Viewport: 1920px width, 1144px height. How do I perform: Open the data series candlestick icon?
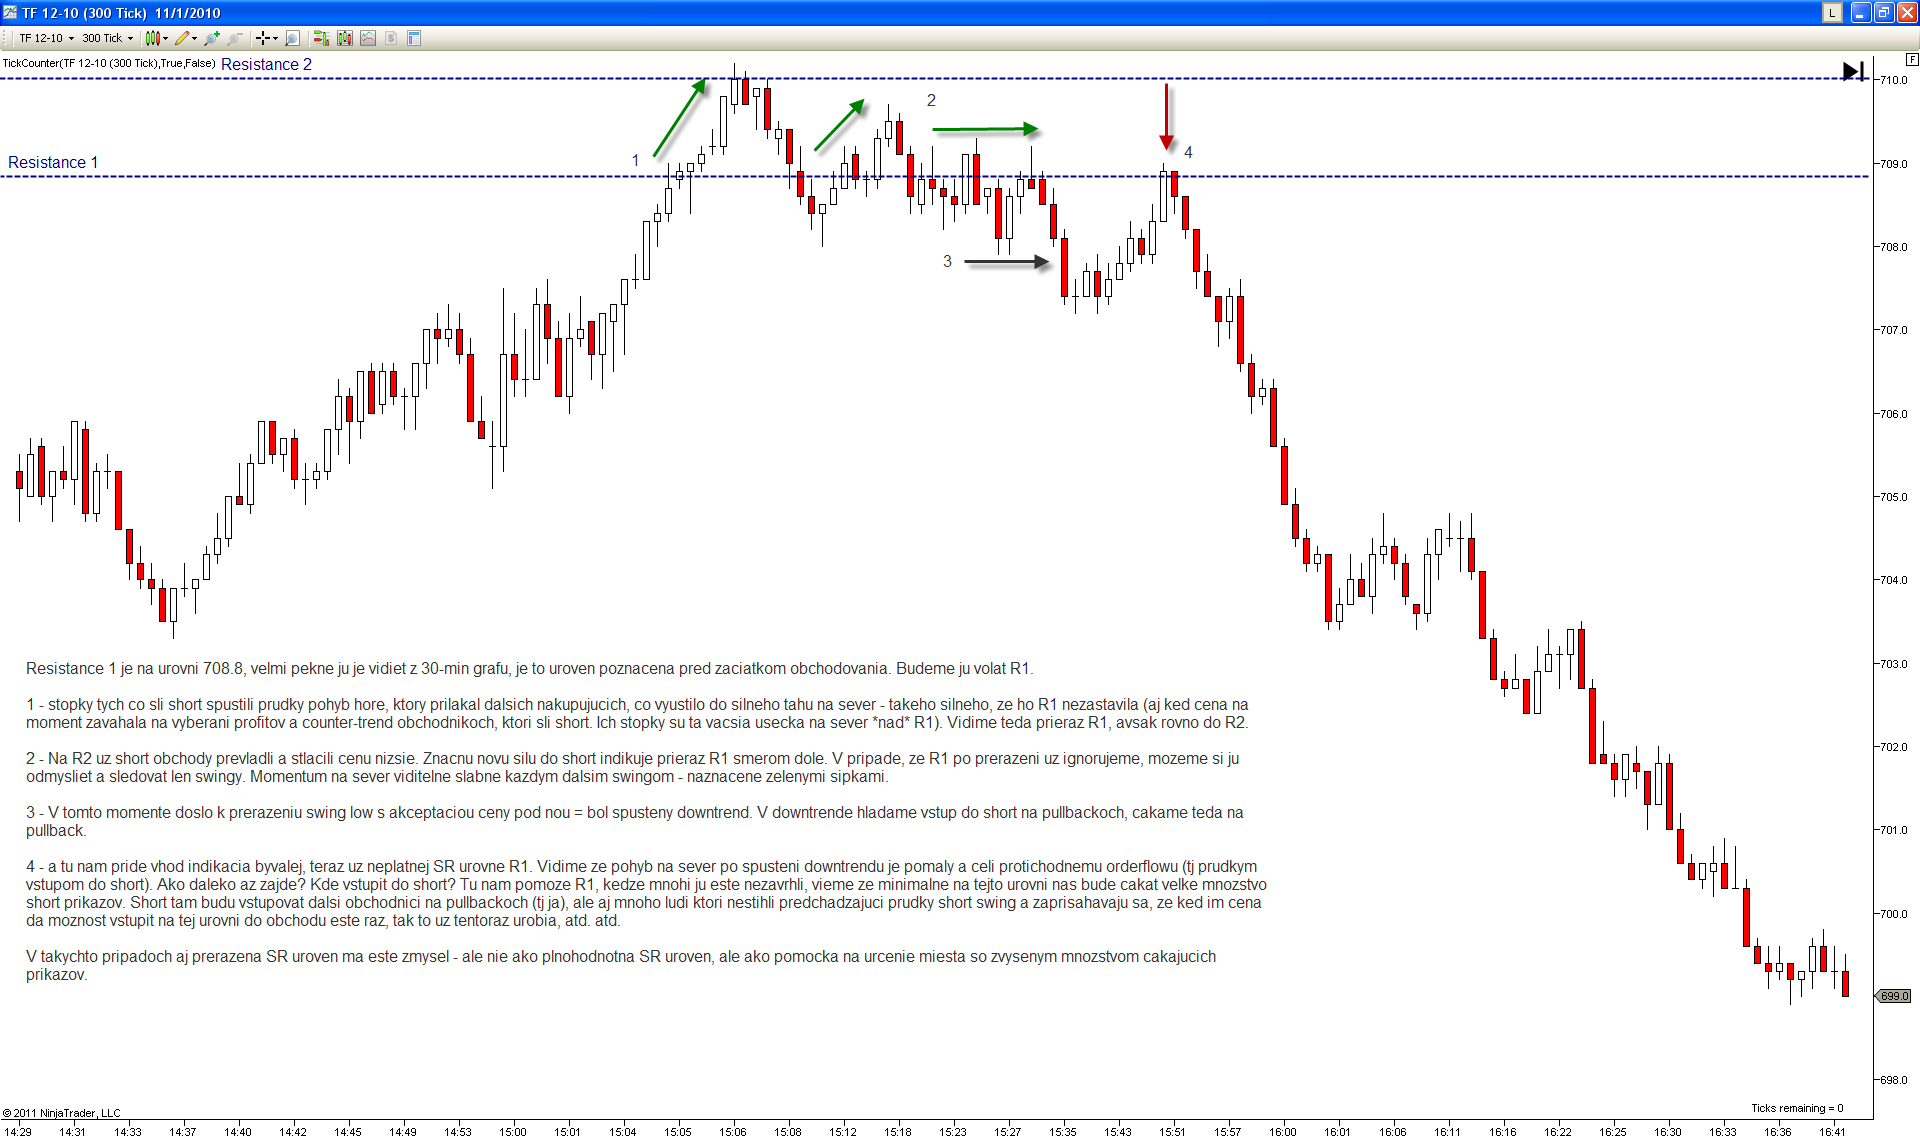345,38
